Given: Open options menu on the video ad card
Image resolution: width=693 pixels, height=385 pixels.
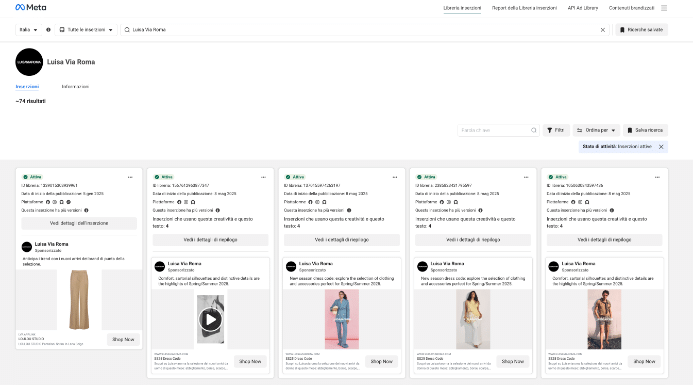Looking at the screenshot, I should click(x=263, y=177).
